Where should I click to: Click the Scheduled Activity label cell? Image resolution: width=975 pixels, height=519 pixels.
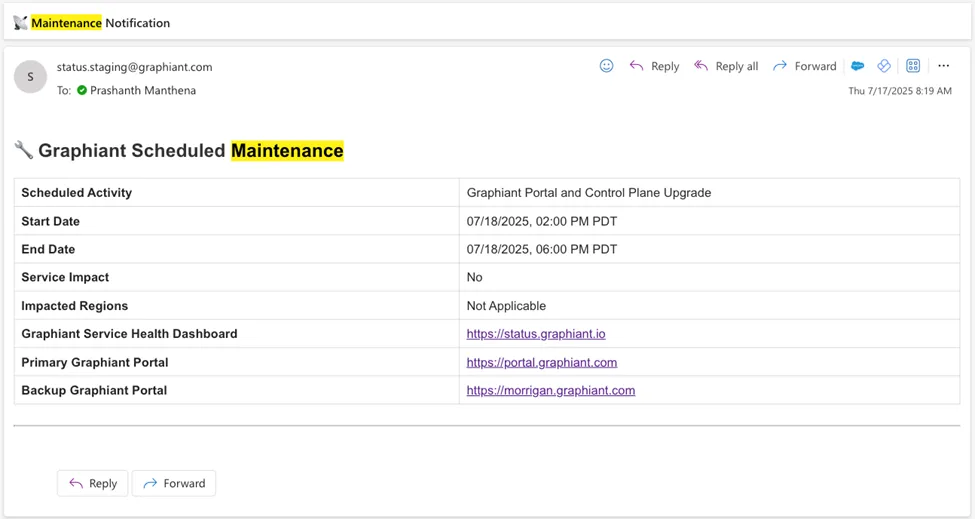[x=237, y=193]
